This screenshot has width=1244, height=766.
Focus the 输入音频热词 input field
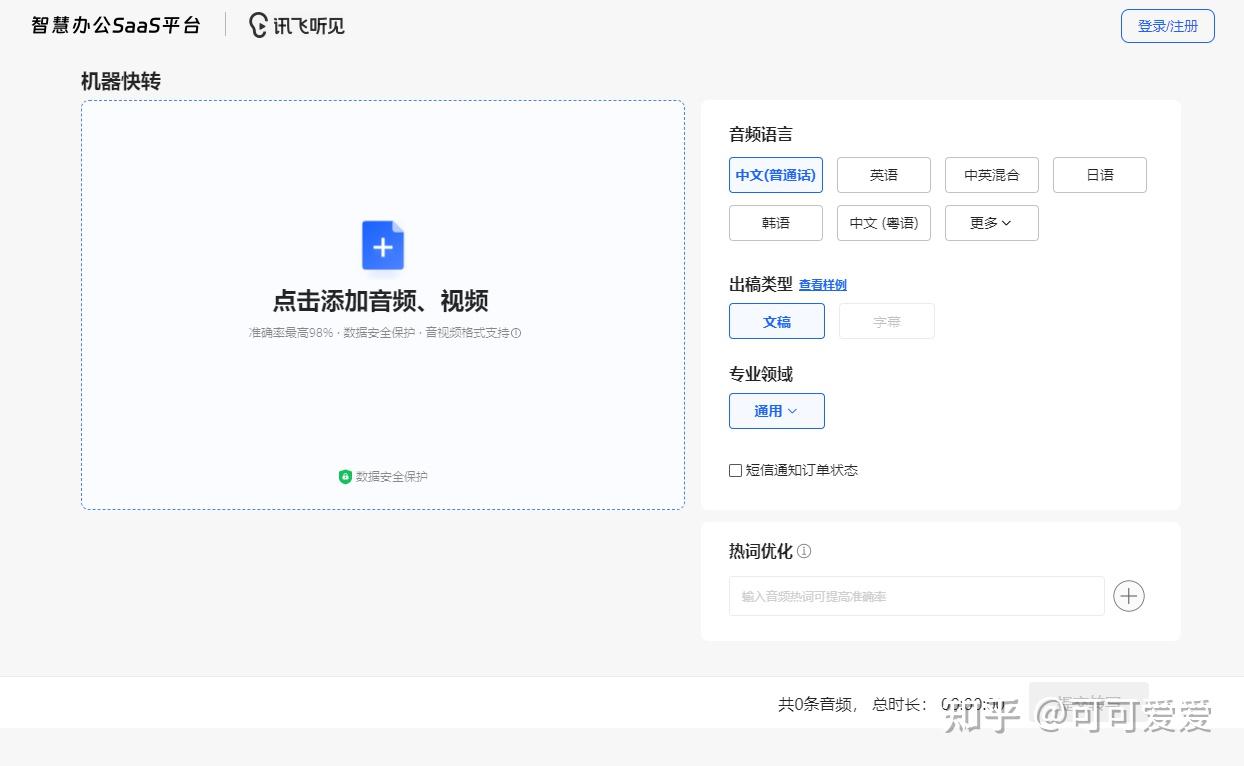click(x=917, y=596)
